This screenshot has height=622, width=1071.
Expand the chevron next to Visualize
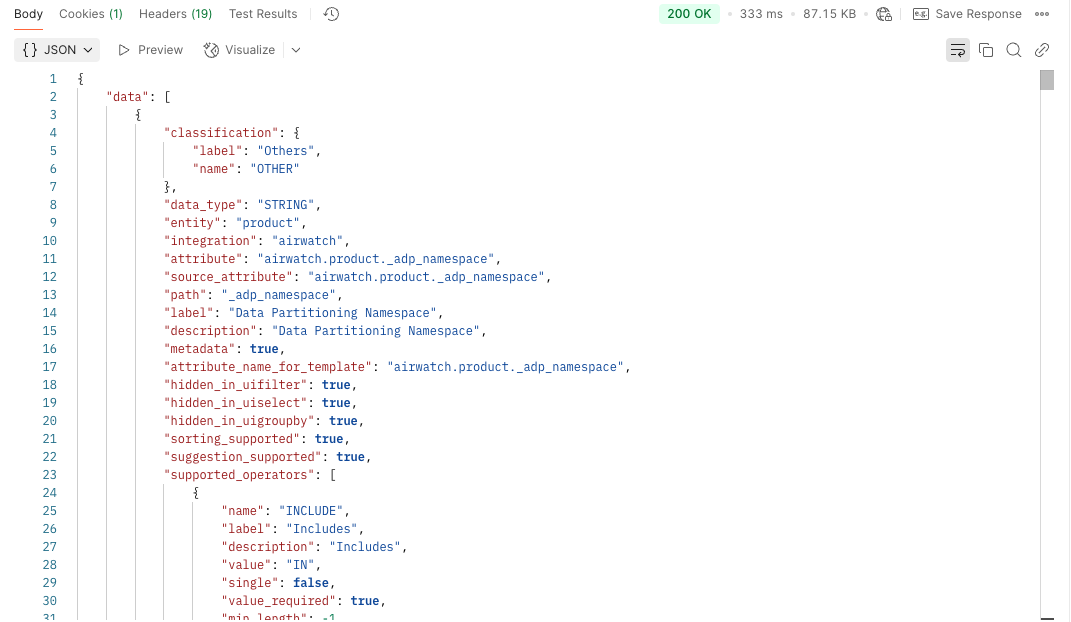[x=295, y=49]
